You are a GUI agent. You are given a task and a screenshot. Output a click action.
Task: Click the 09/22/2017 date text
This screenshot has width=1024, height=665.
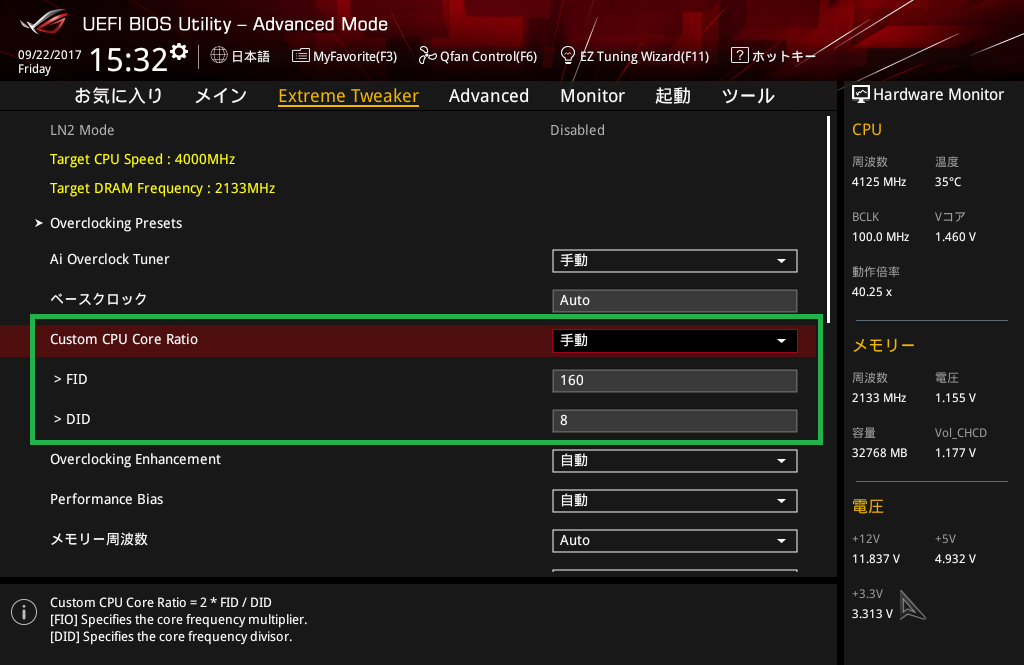[50, 55]
